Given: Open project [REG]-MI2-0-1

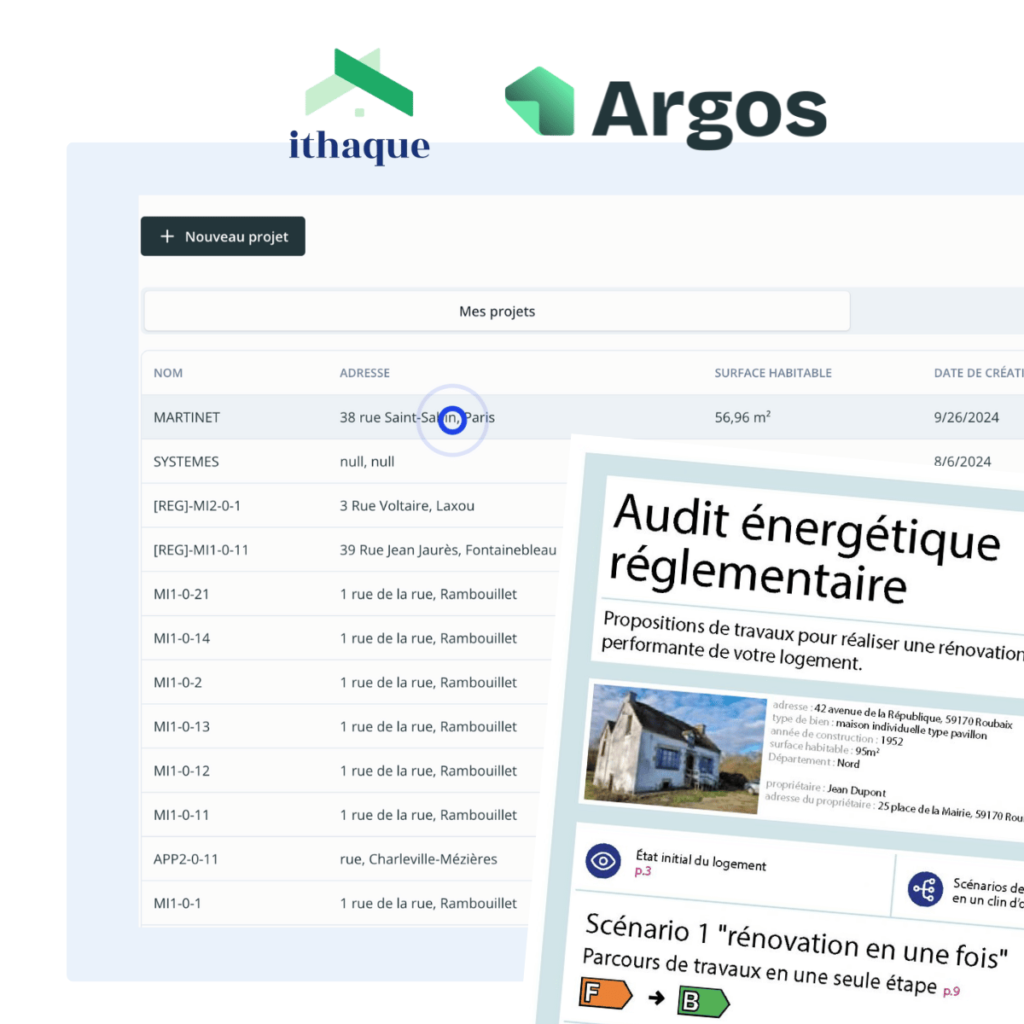Looking at the screenshot, I should point(197,506).
